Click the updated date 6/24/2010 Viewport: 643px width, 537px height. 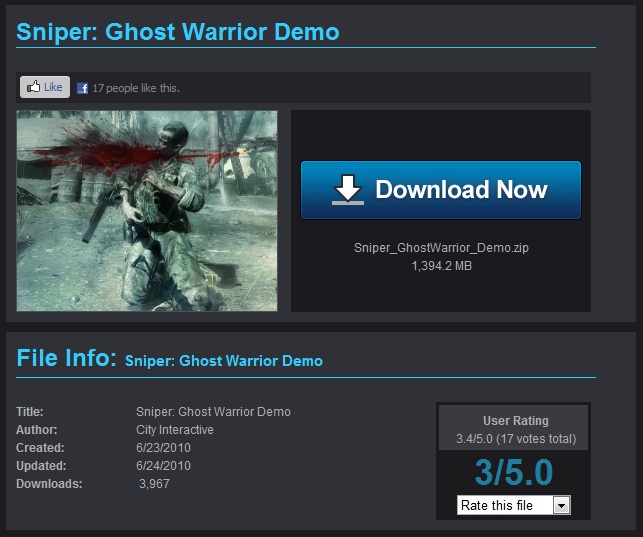[163, 466]
